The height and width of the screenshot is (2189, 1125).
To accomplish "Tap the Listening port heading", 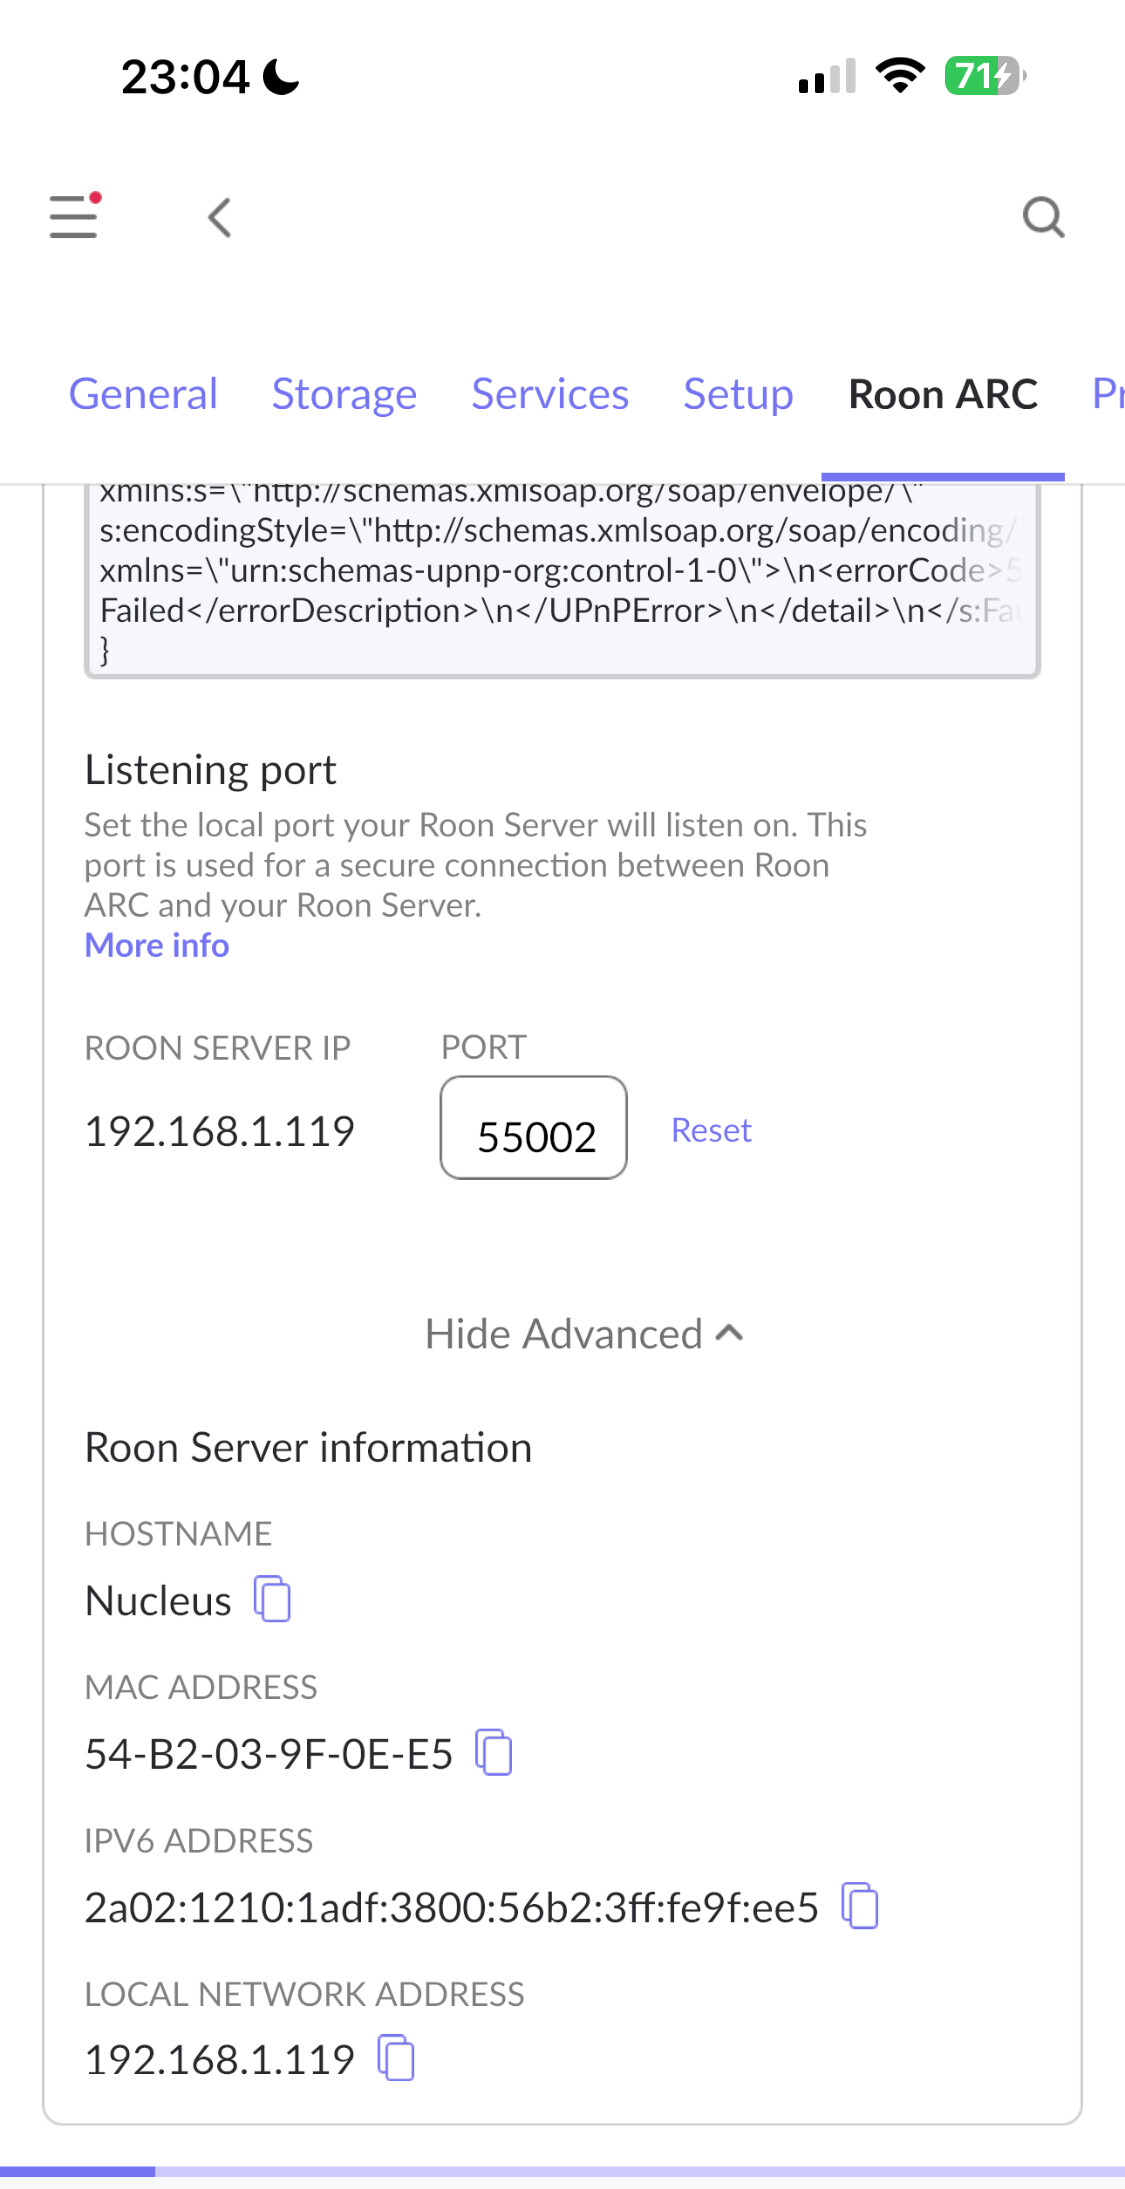I will pyautogui.click(x=210, y=770).
